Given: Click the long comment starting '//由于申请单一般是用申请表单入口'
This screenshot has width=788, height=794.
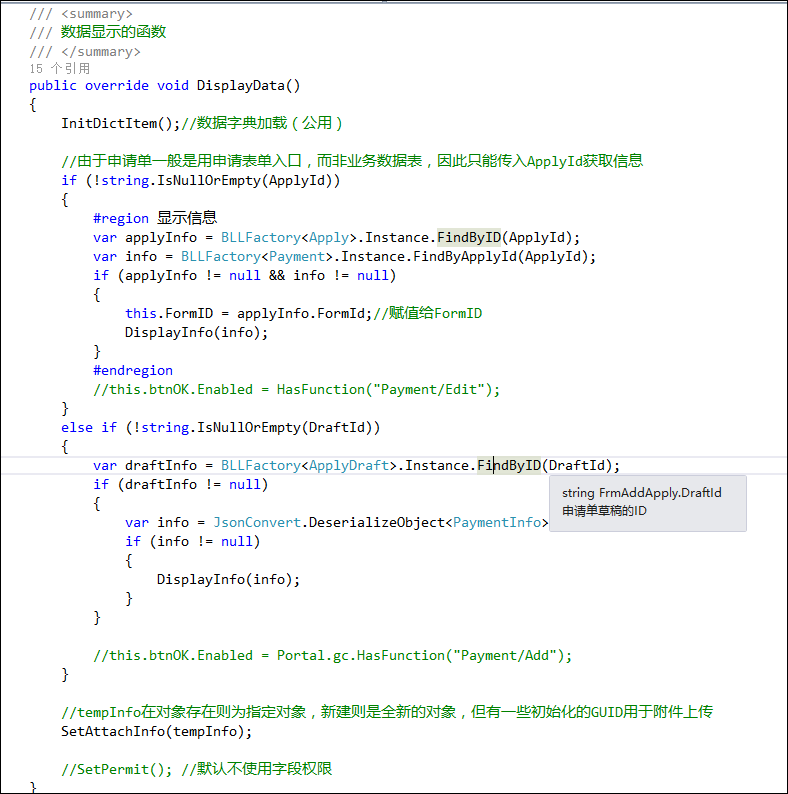Looking at the screenshot, I should pyautogui.click(x=352, y=161).
